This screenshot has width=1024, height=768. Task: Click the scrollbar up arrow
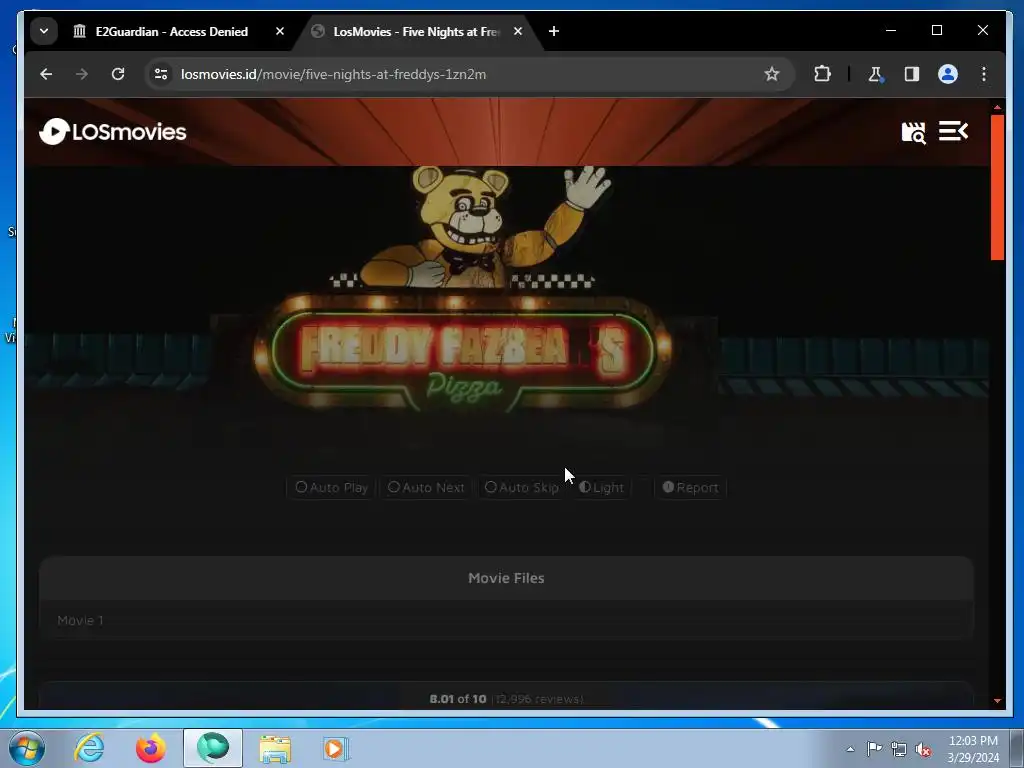click(x=997, y=106)
